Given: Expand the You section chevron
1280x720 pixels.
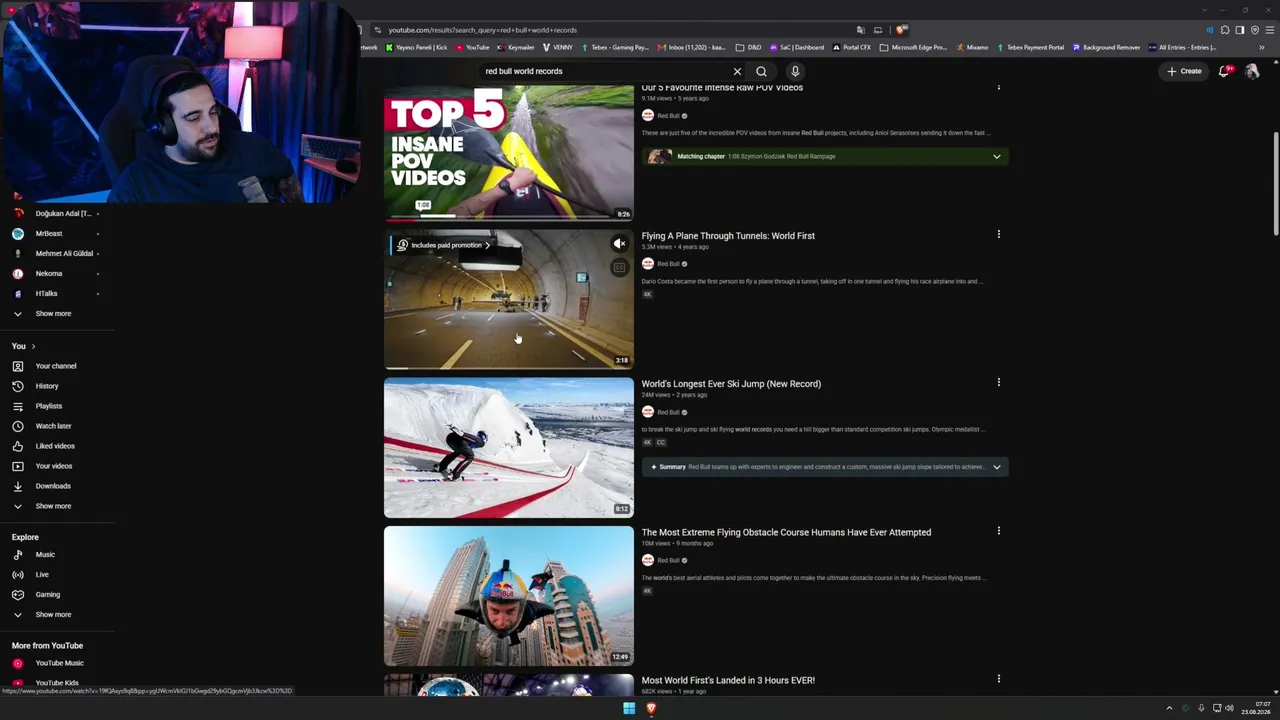Looking at the screenshot, I should pos(33,346).
